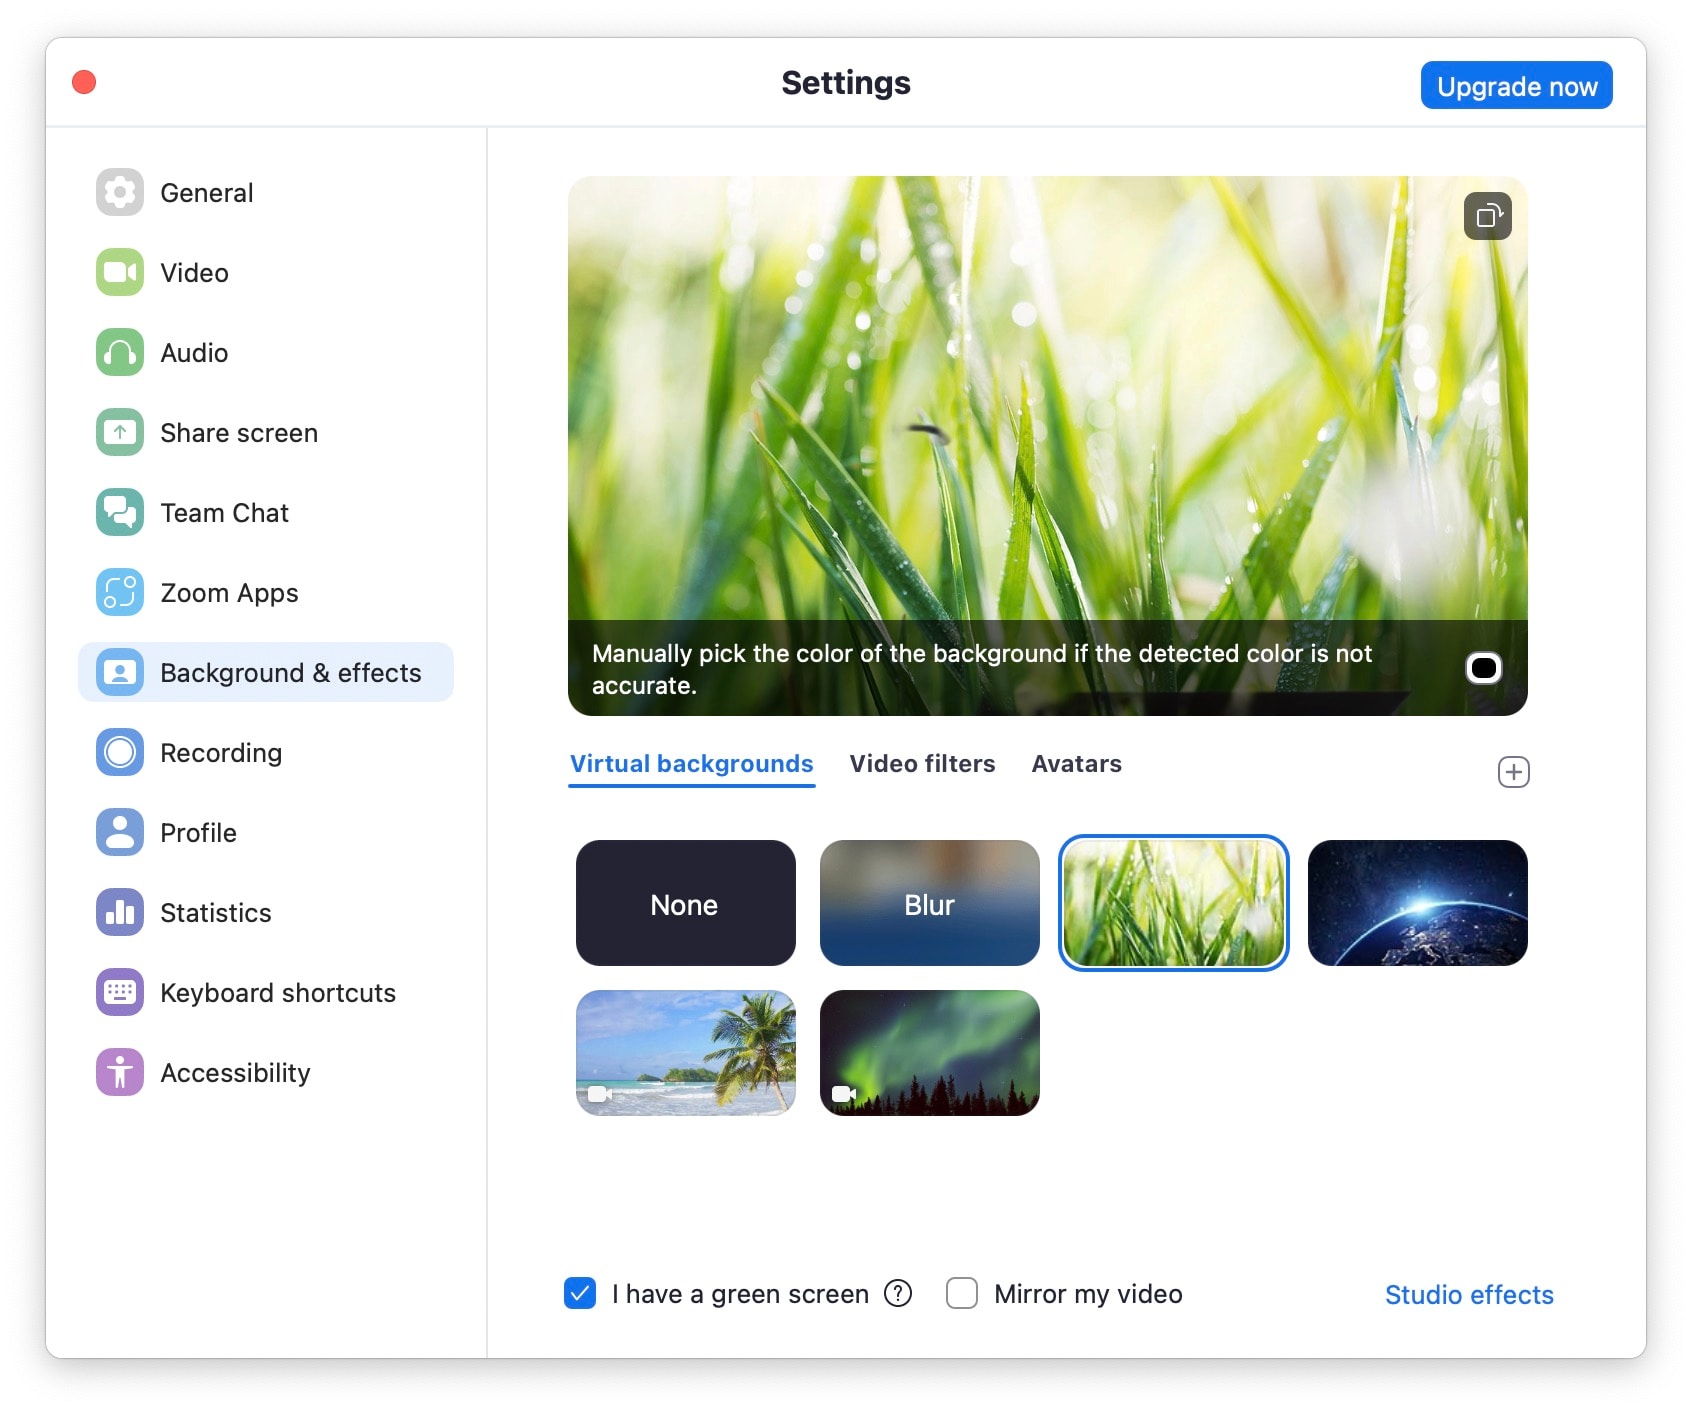1692x1412 pixels.
Task: Select None background option
Action: (x=686, y=903)
